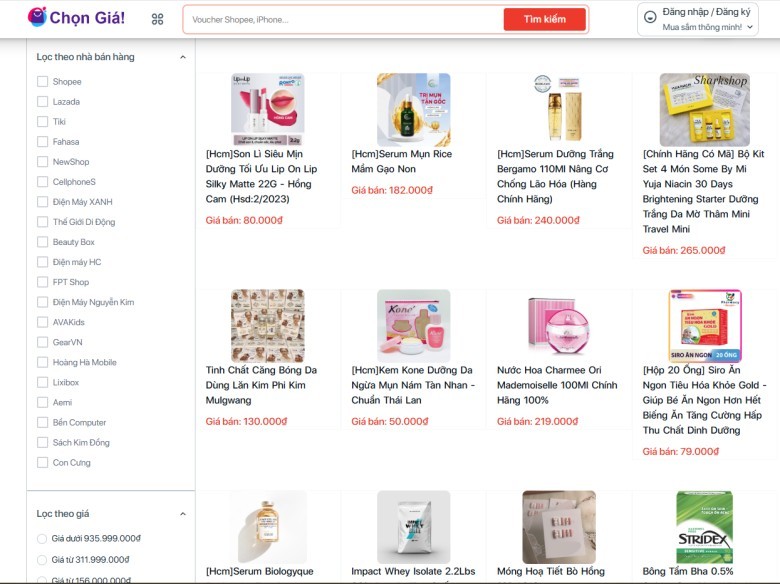Screen dimensions: 780x584
Task: Tick the Hoàng Hà Mobile checkbox
Action: 42,362
